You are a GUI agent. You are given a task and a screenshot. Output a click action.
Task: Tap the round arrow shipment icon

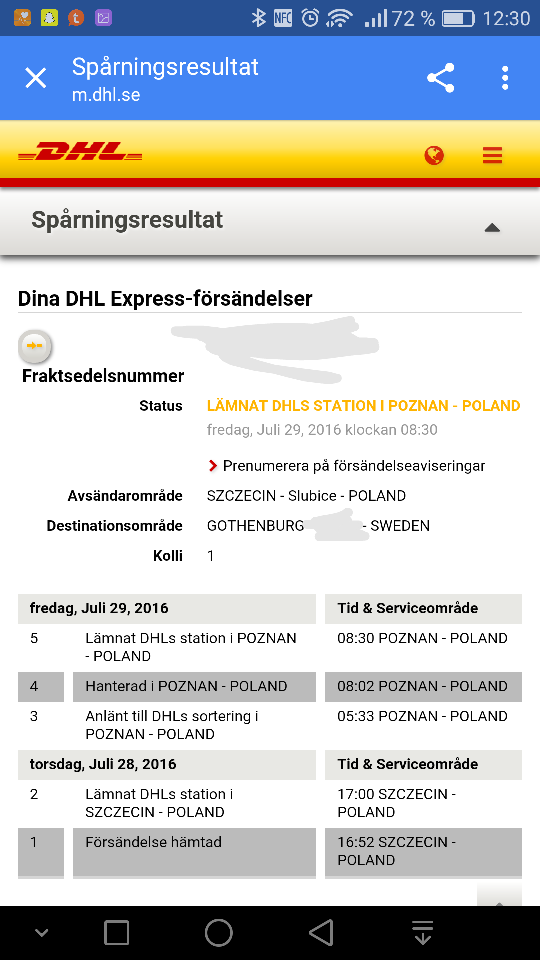point(36,347)
